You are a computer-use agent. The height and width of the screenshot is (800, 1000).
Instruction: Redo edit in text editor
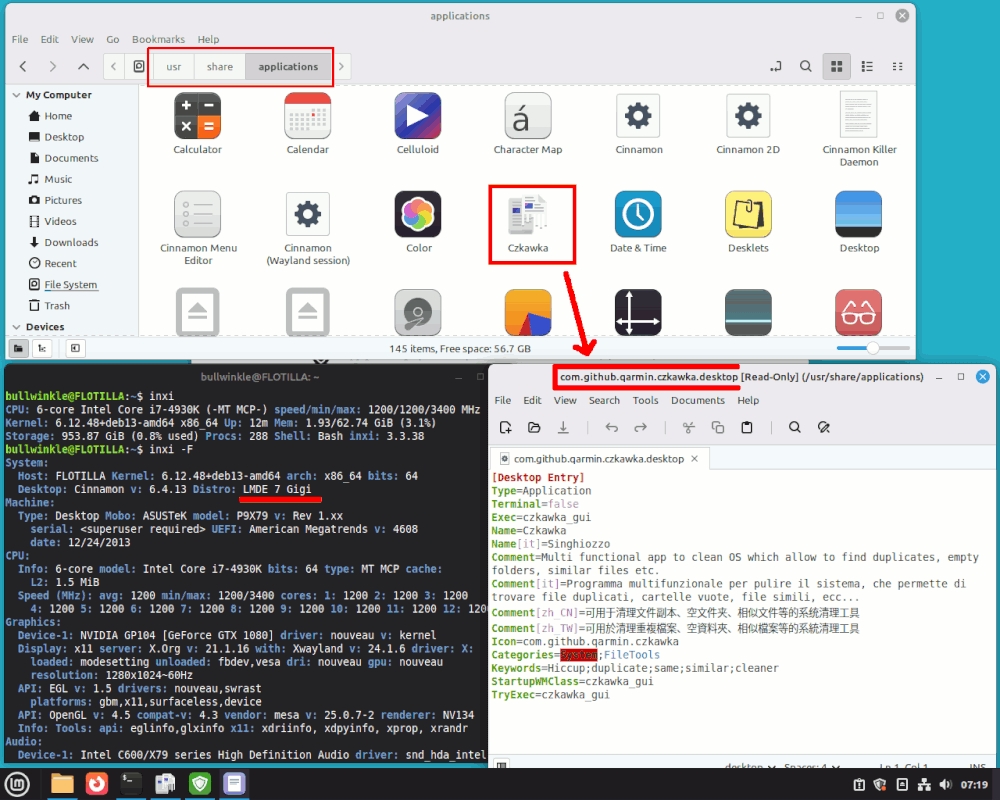tap(640, 427)
